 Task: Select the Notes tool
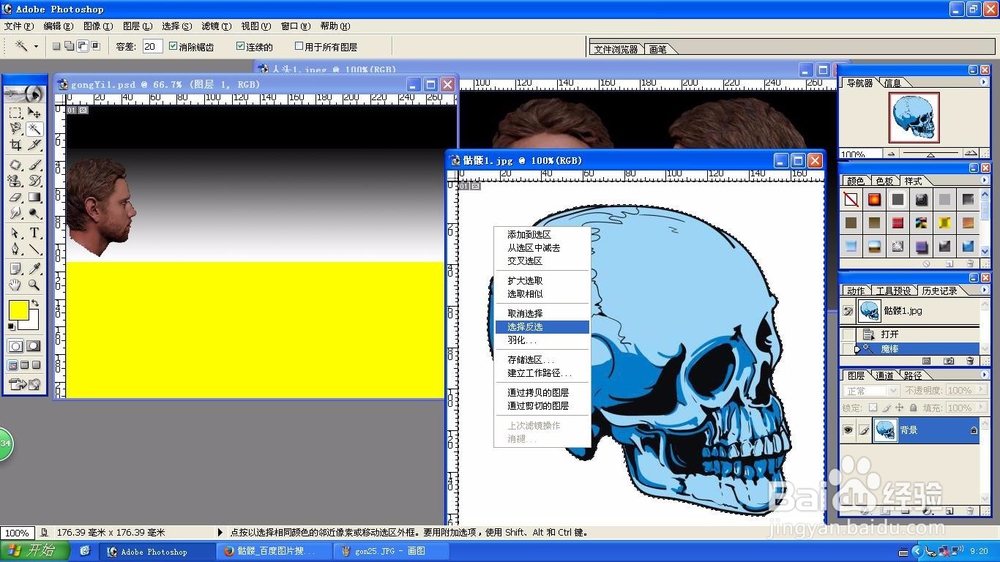point(16,269)
